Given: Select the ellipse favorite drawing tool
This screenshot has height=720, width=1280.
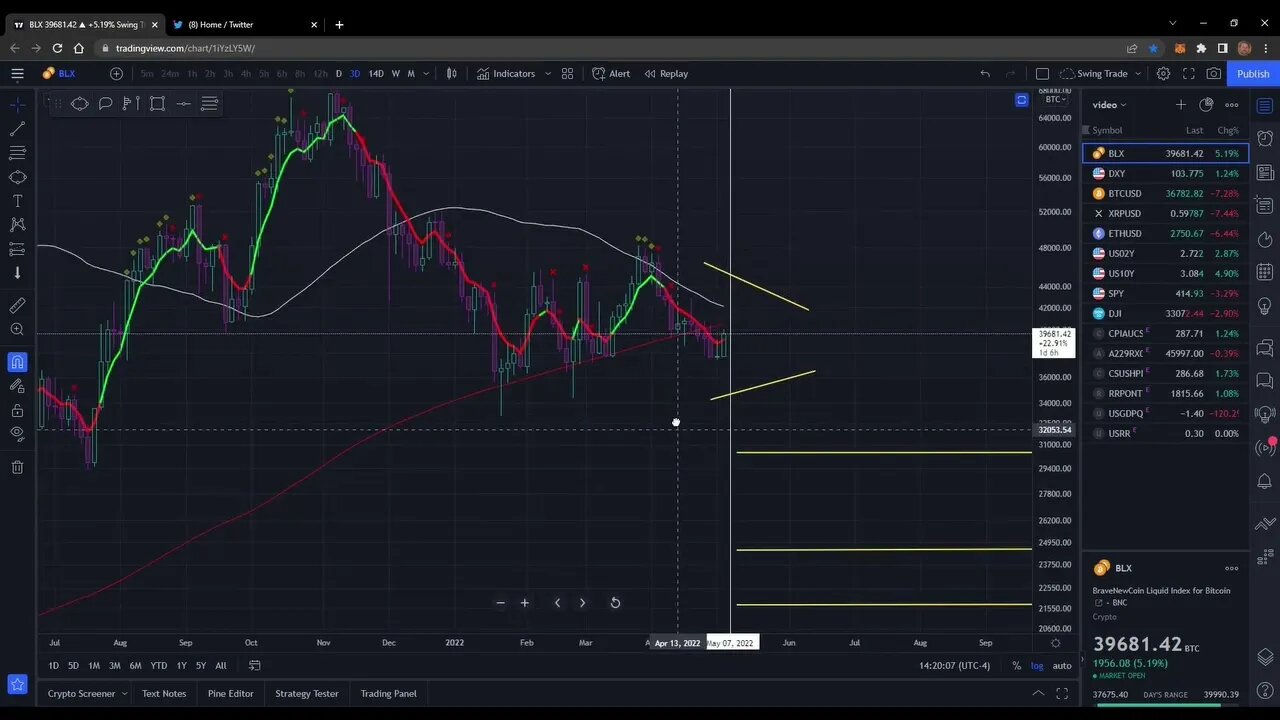Looking at the screenshot, I should pos(79,103).
